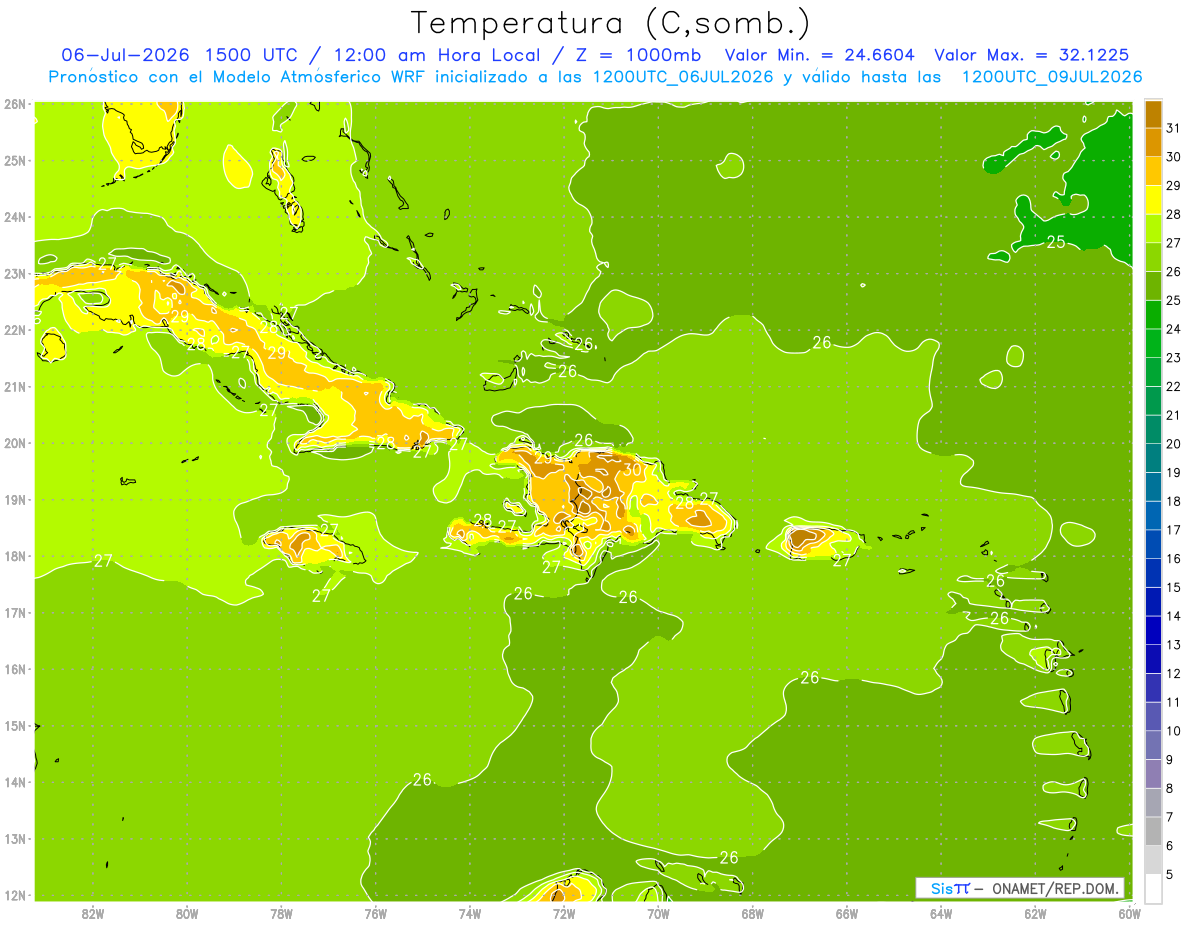
Task: Click the "1200UTC_06JUL2026" initialization time text
Action: (683, 77)
